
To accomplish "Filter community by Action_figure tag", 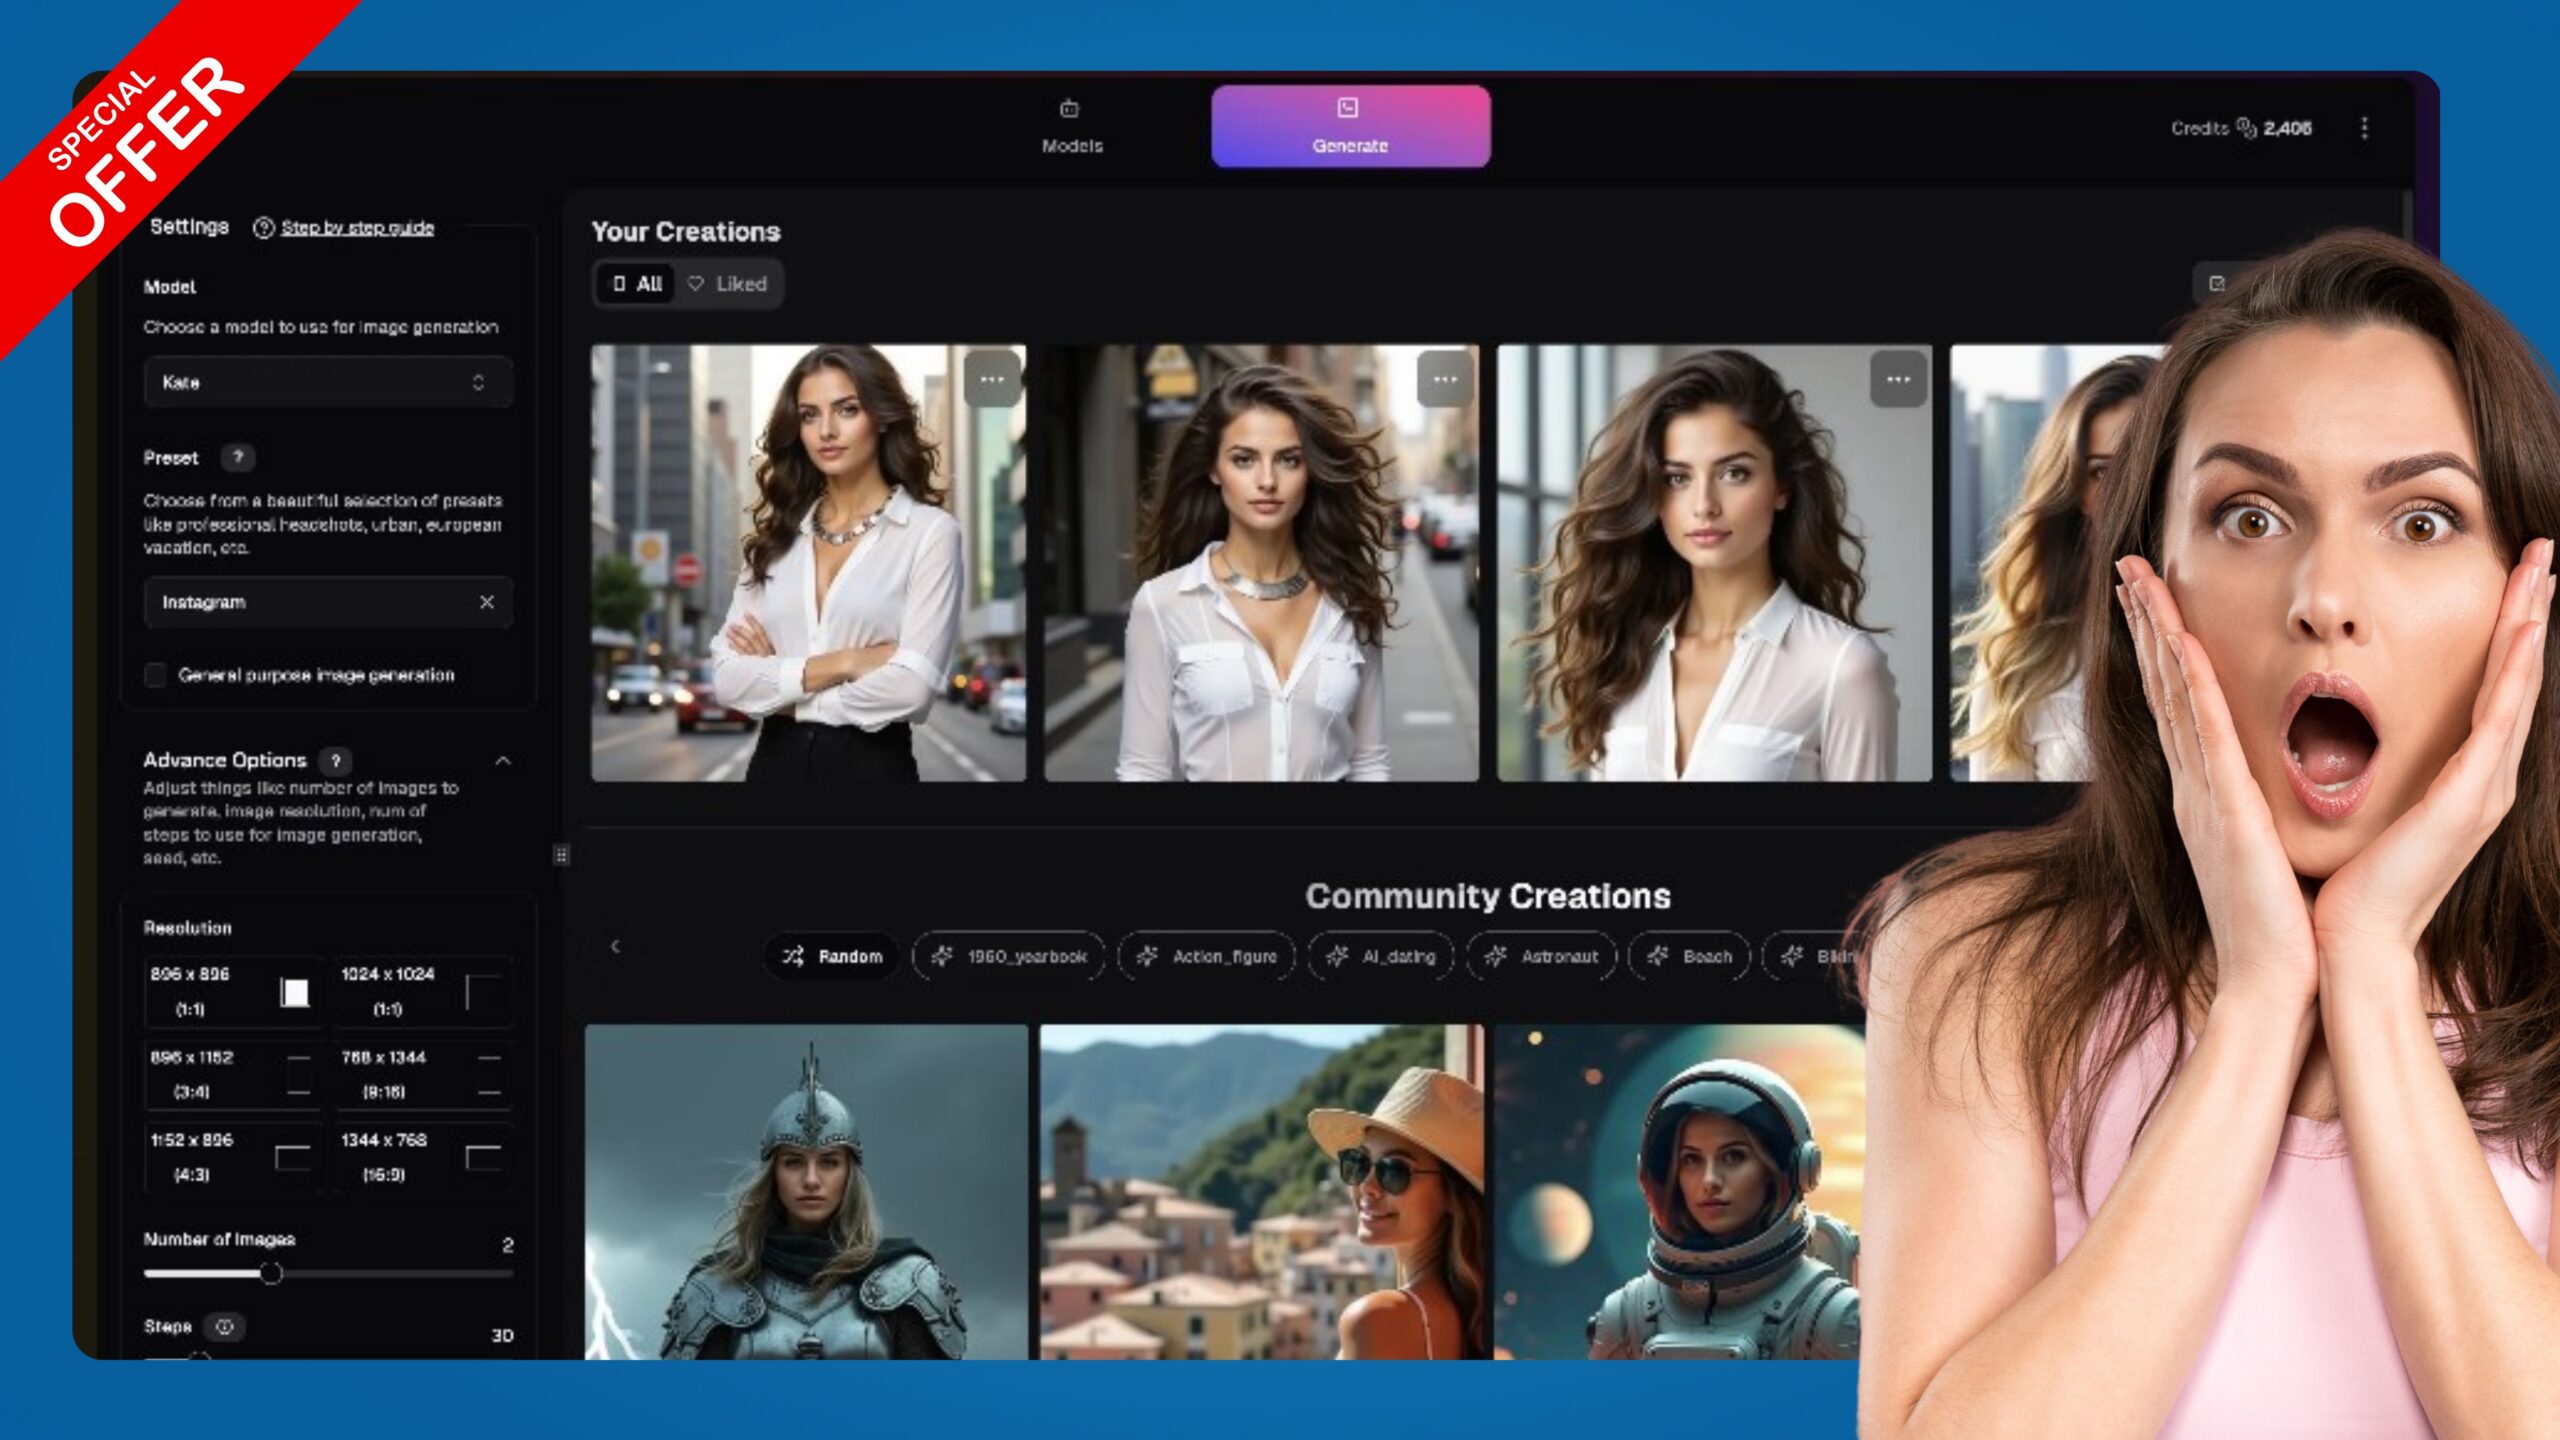I will pyautogui.click(x=1206, y=957).
